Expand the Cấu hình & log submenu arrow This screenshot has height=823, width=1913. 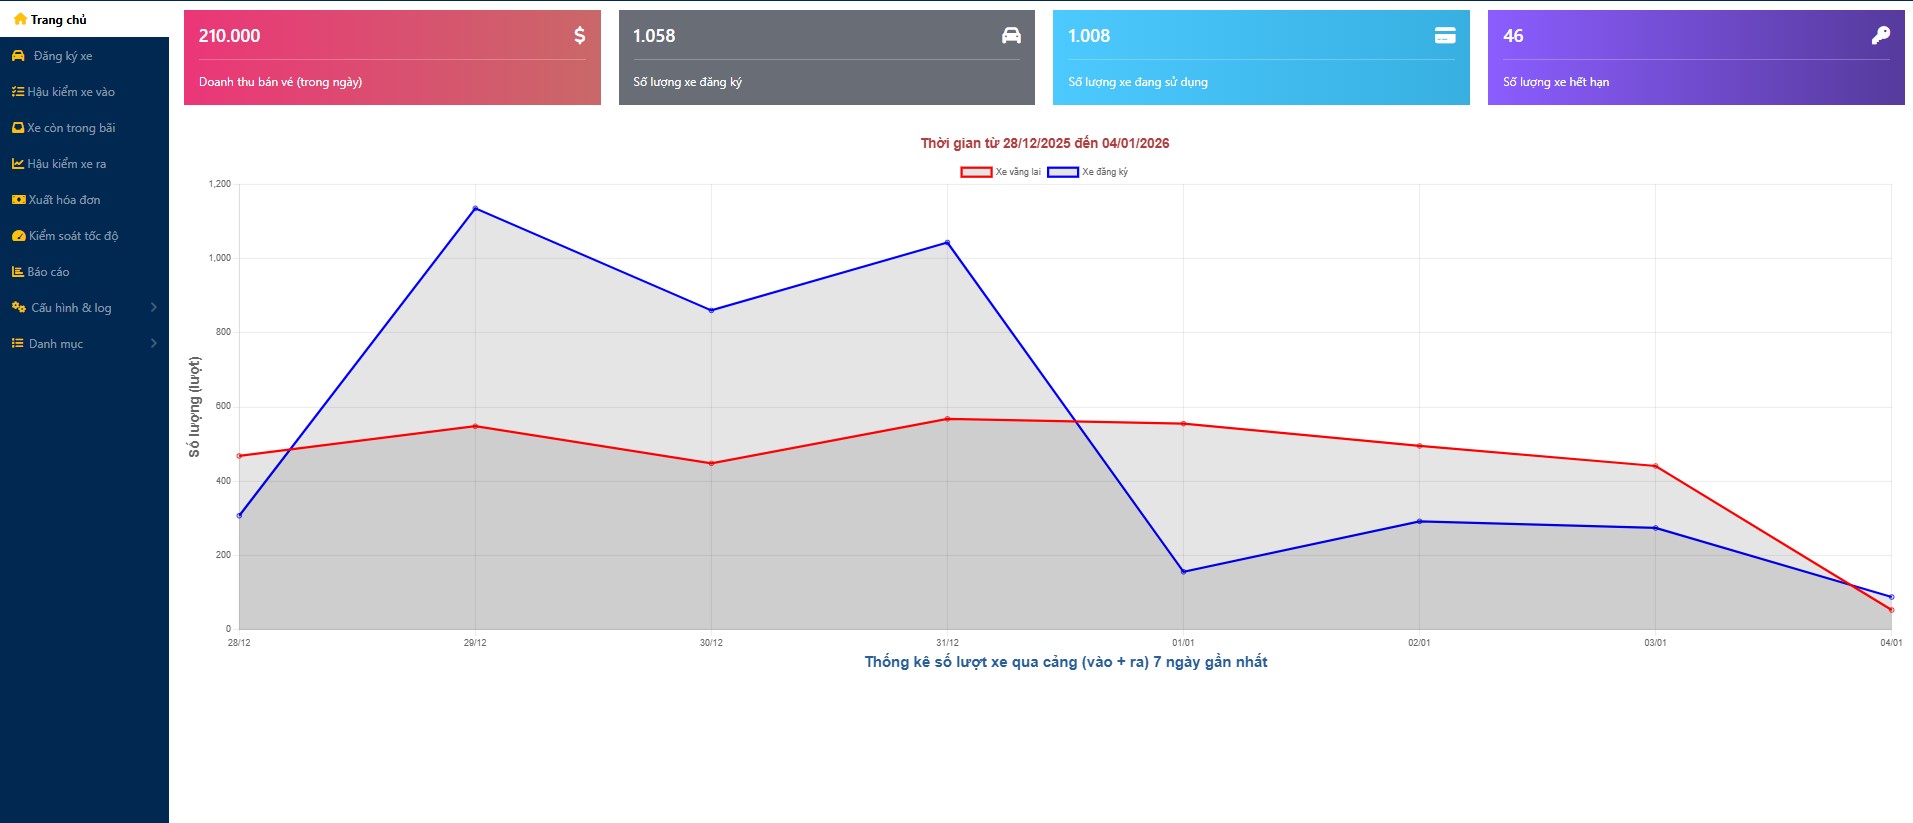(153, 308)
